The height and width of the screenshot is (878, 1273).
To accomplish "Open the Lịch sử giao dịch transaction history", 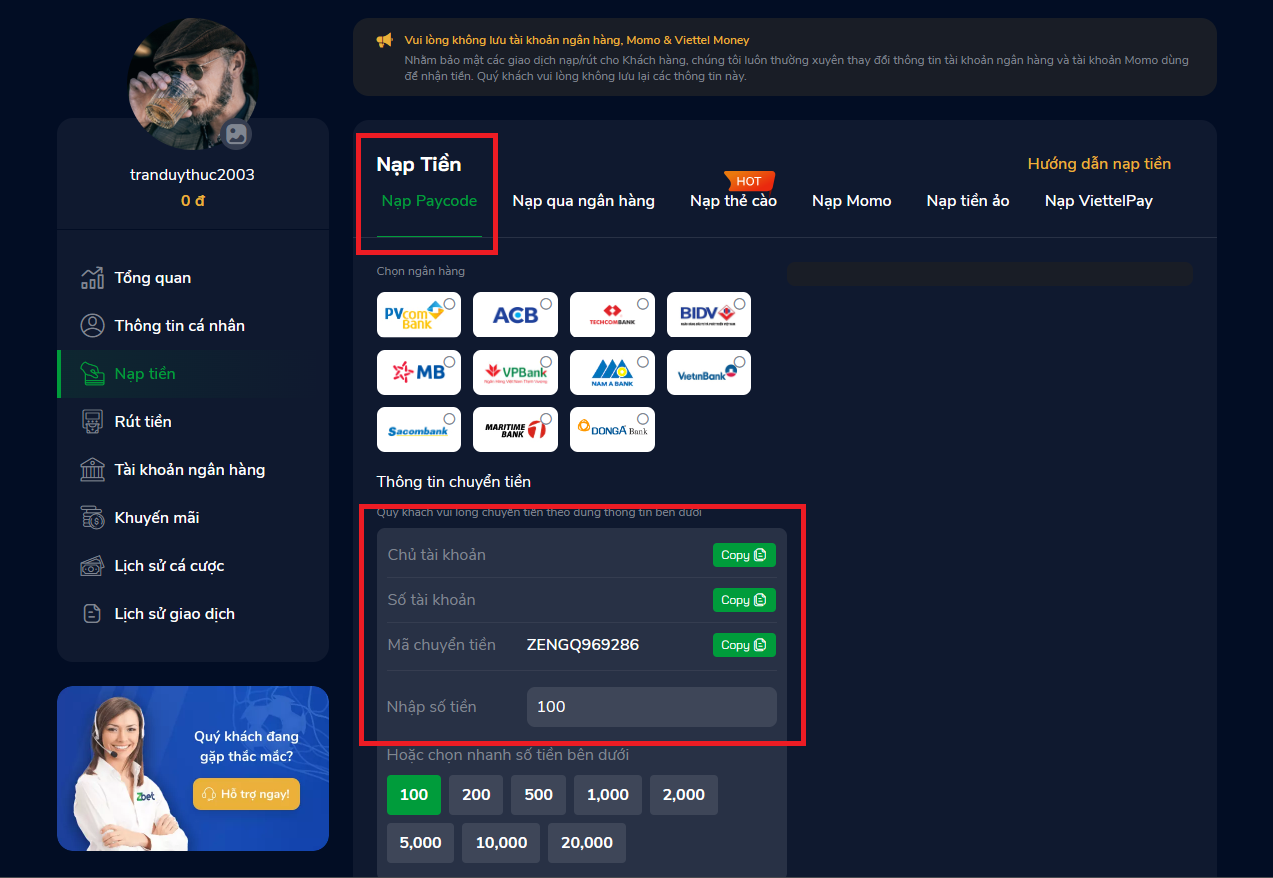I will point(92,613).
